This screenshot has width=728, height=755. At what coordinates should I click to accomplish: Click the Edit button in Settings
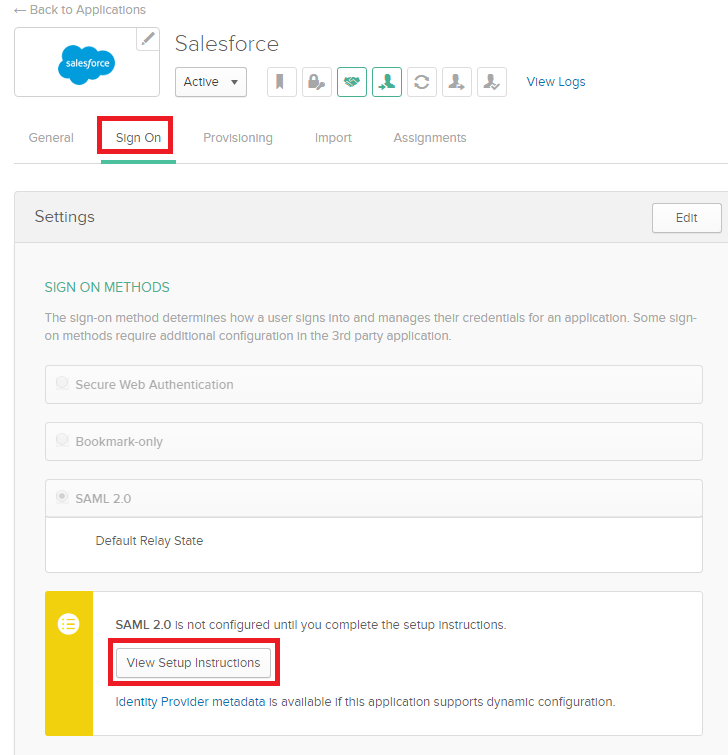coord(686,218)
